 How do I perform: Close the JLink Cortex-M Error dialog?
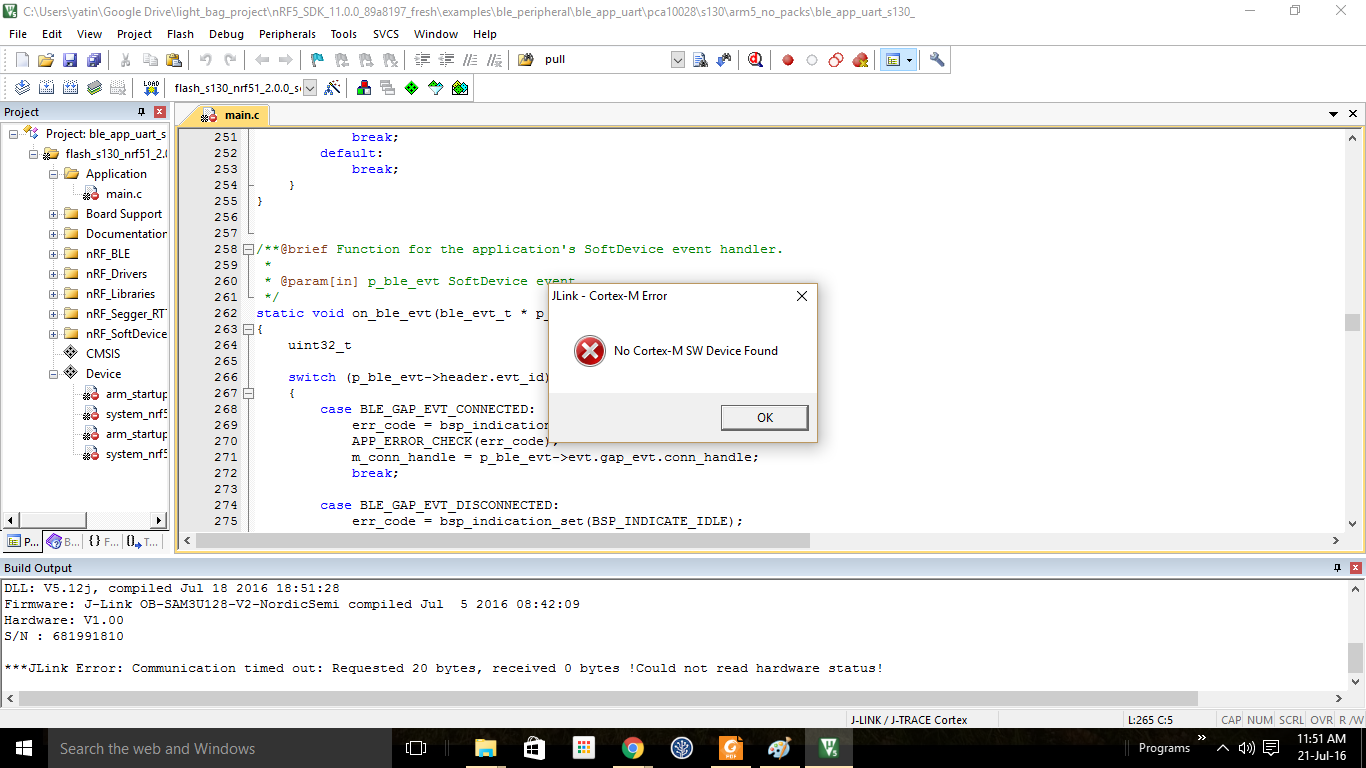click(801, 296)
